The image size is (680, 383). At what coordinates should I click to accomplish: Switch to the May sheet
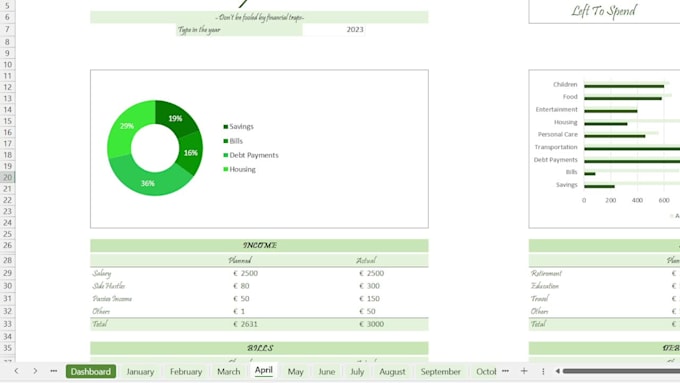(295, 372)
